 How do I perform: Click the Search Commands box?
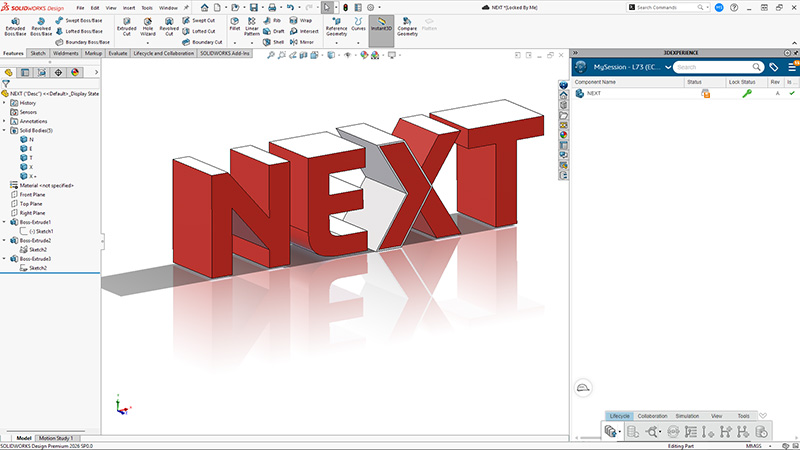667,8
